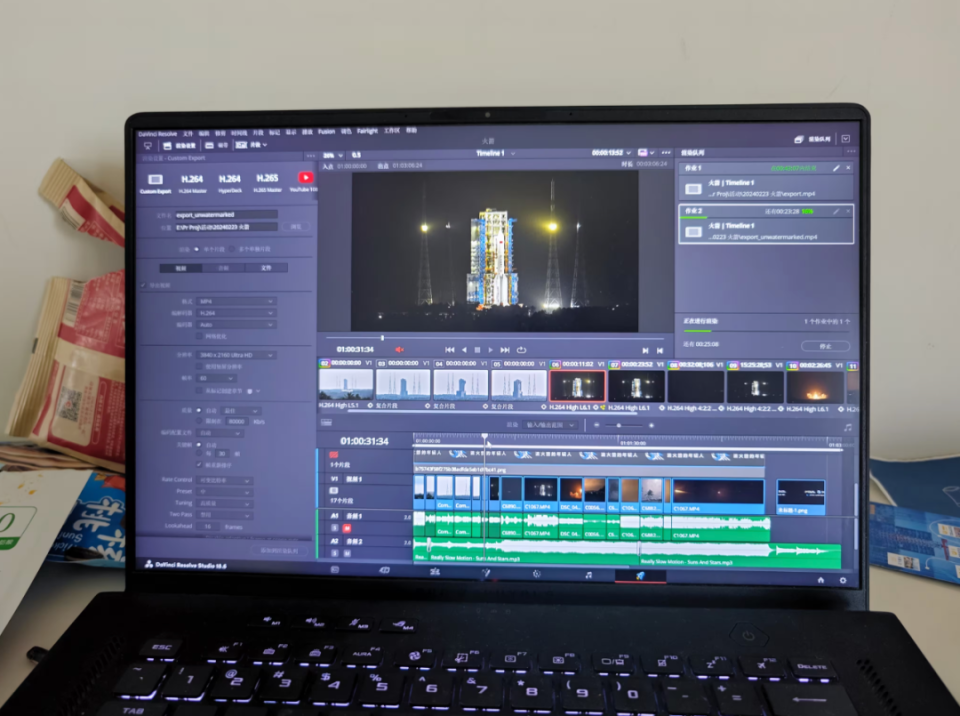Screen dimensions: 960x716
Task: Play the viewer in reverse
Action: pyautogui.click(x=464, y=350)
